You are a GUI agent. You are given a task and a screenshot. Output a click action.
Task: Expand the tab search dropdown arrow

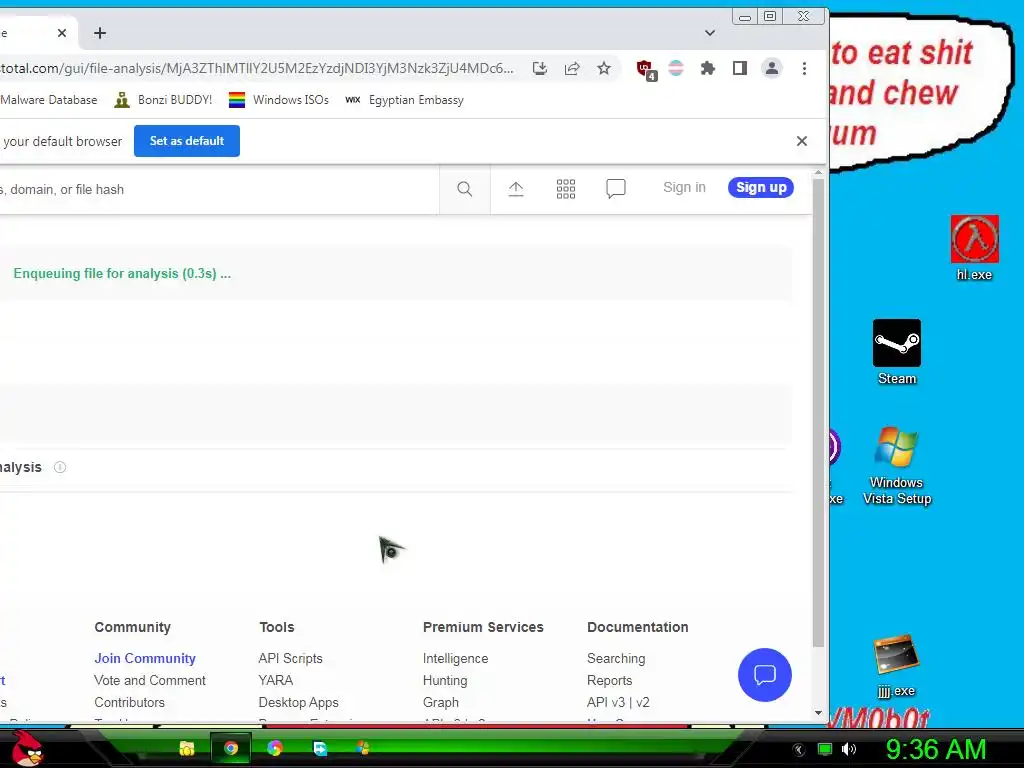click(710, 33)
